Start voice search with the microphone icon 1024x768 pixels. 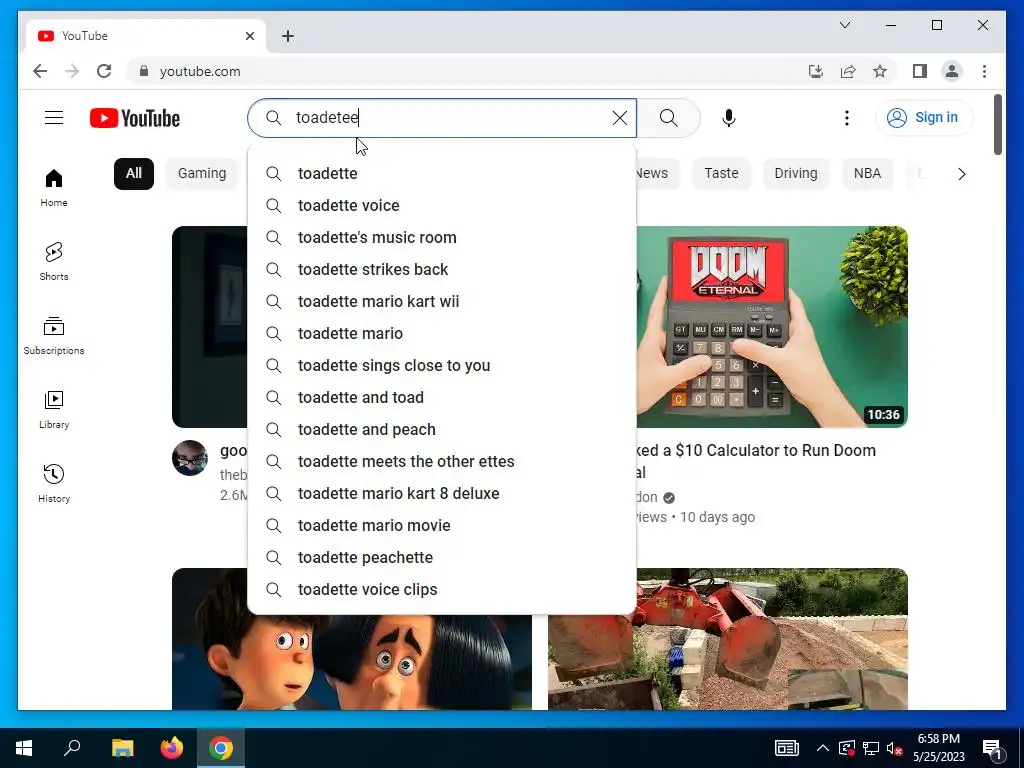pos(729,118)
